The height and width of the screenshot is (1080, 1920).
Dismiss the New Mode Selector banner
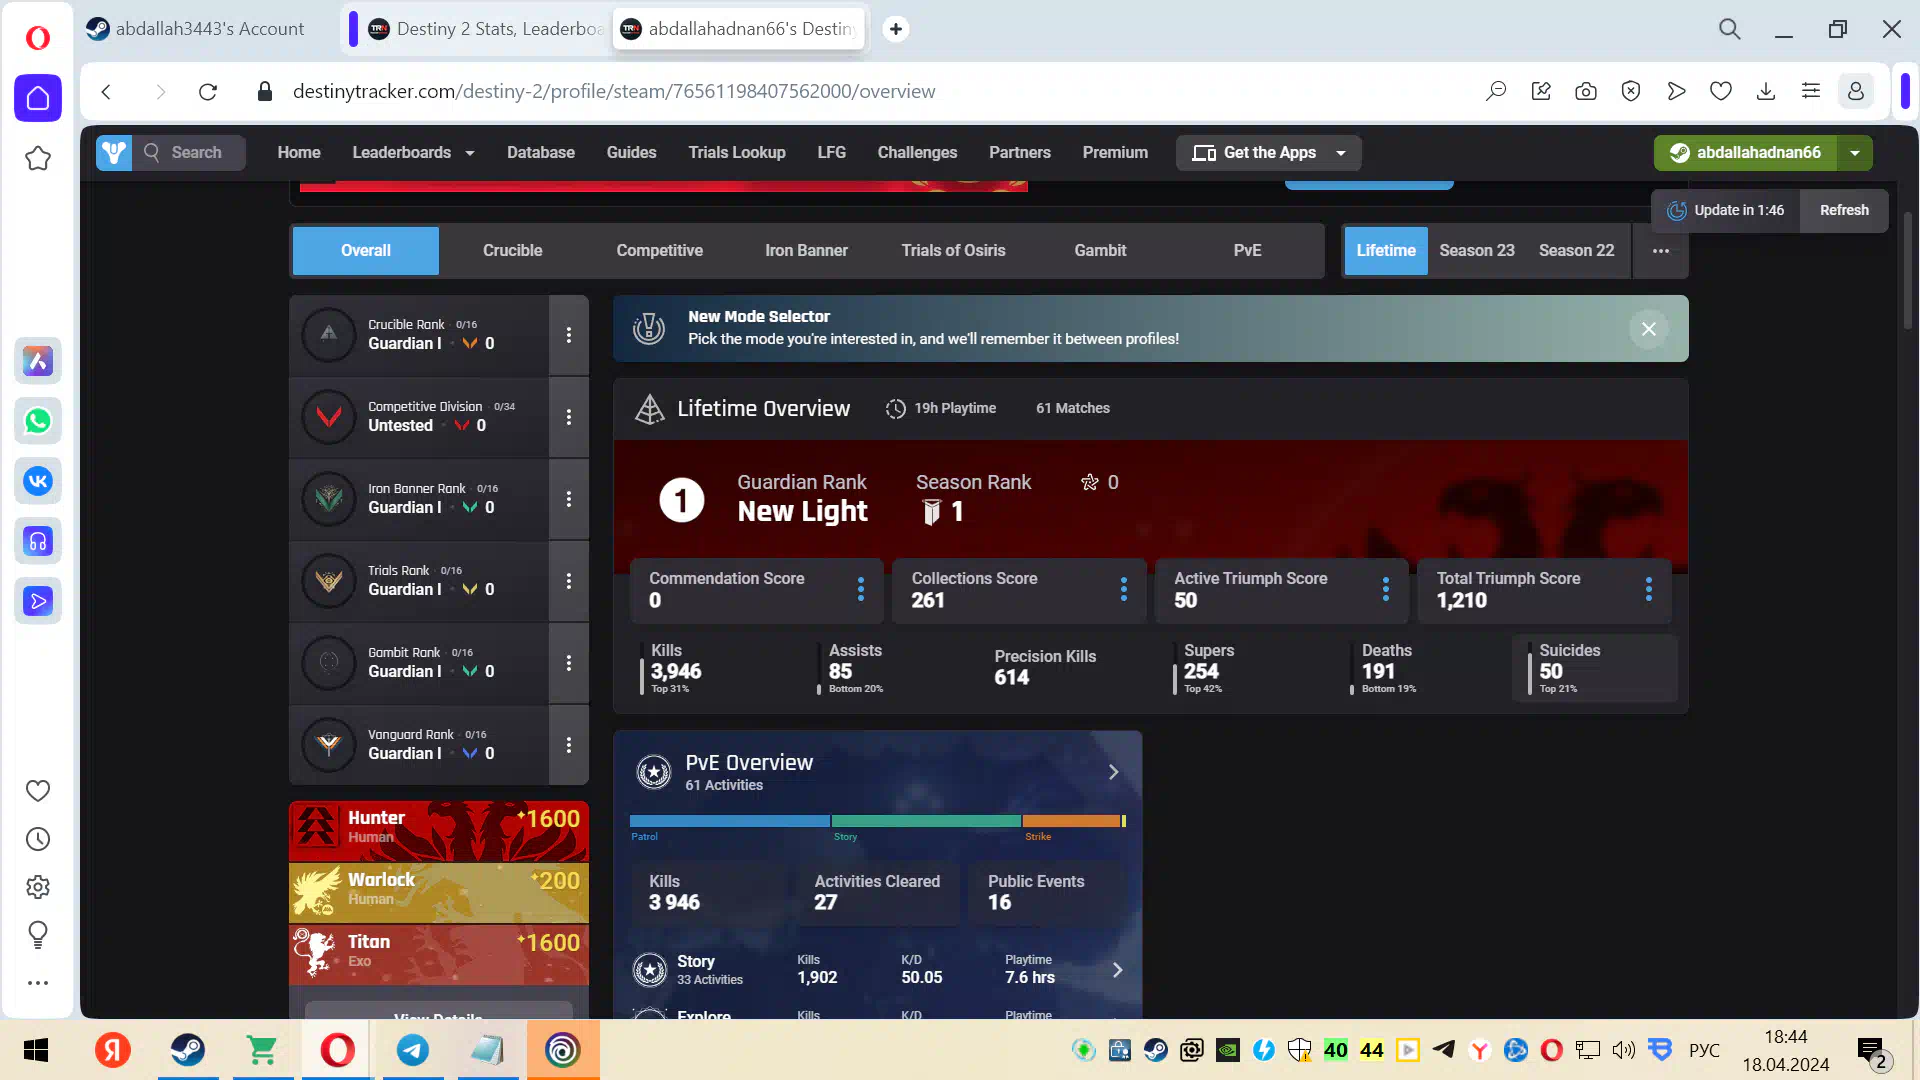coord(1649,329)
